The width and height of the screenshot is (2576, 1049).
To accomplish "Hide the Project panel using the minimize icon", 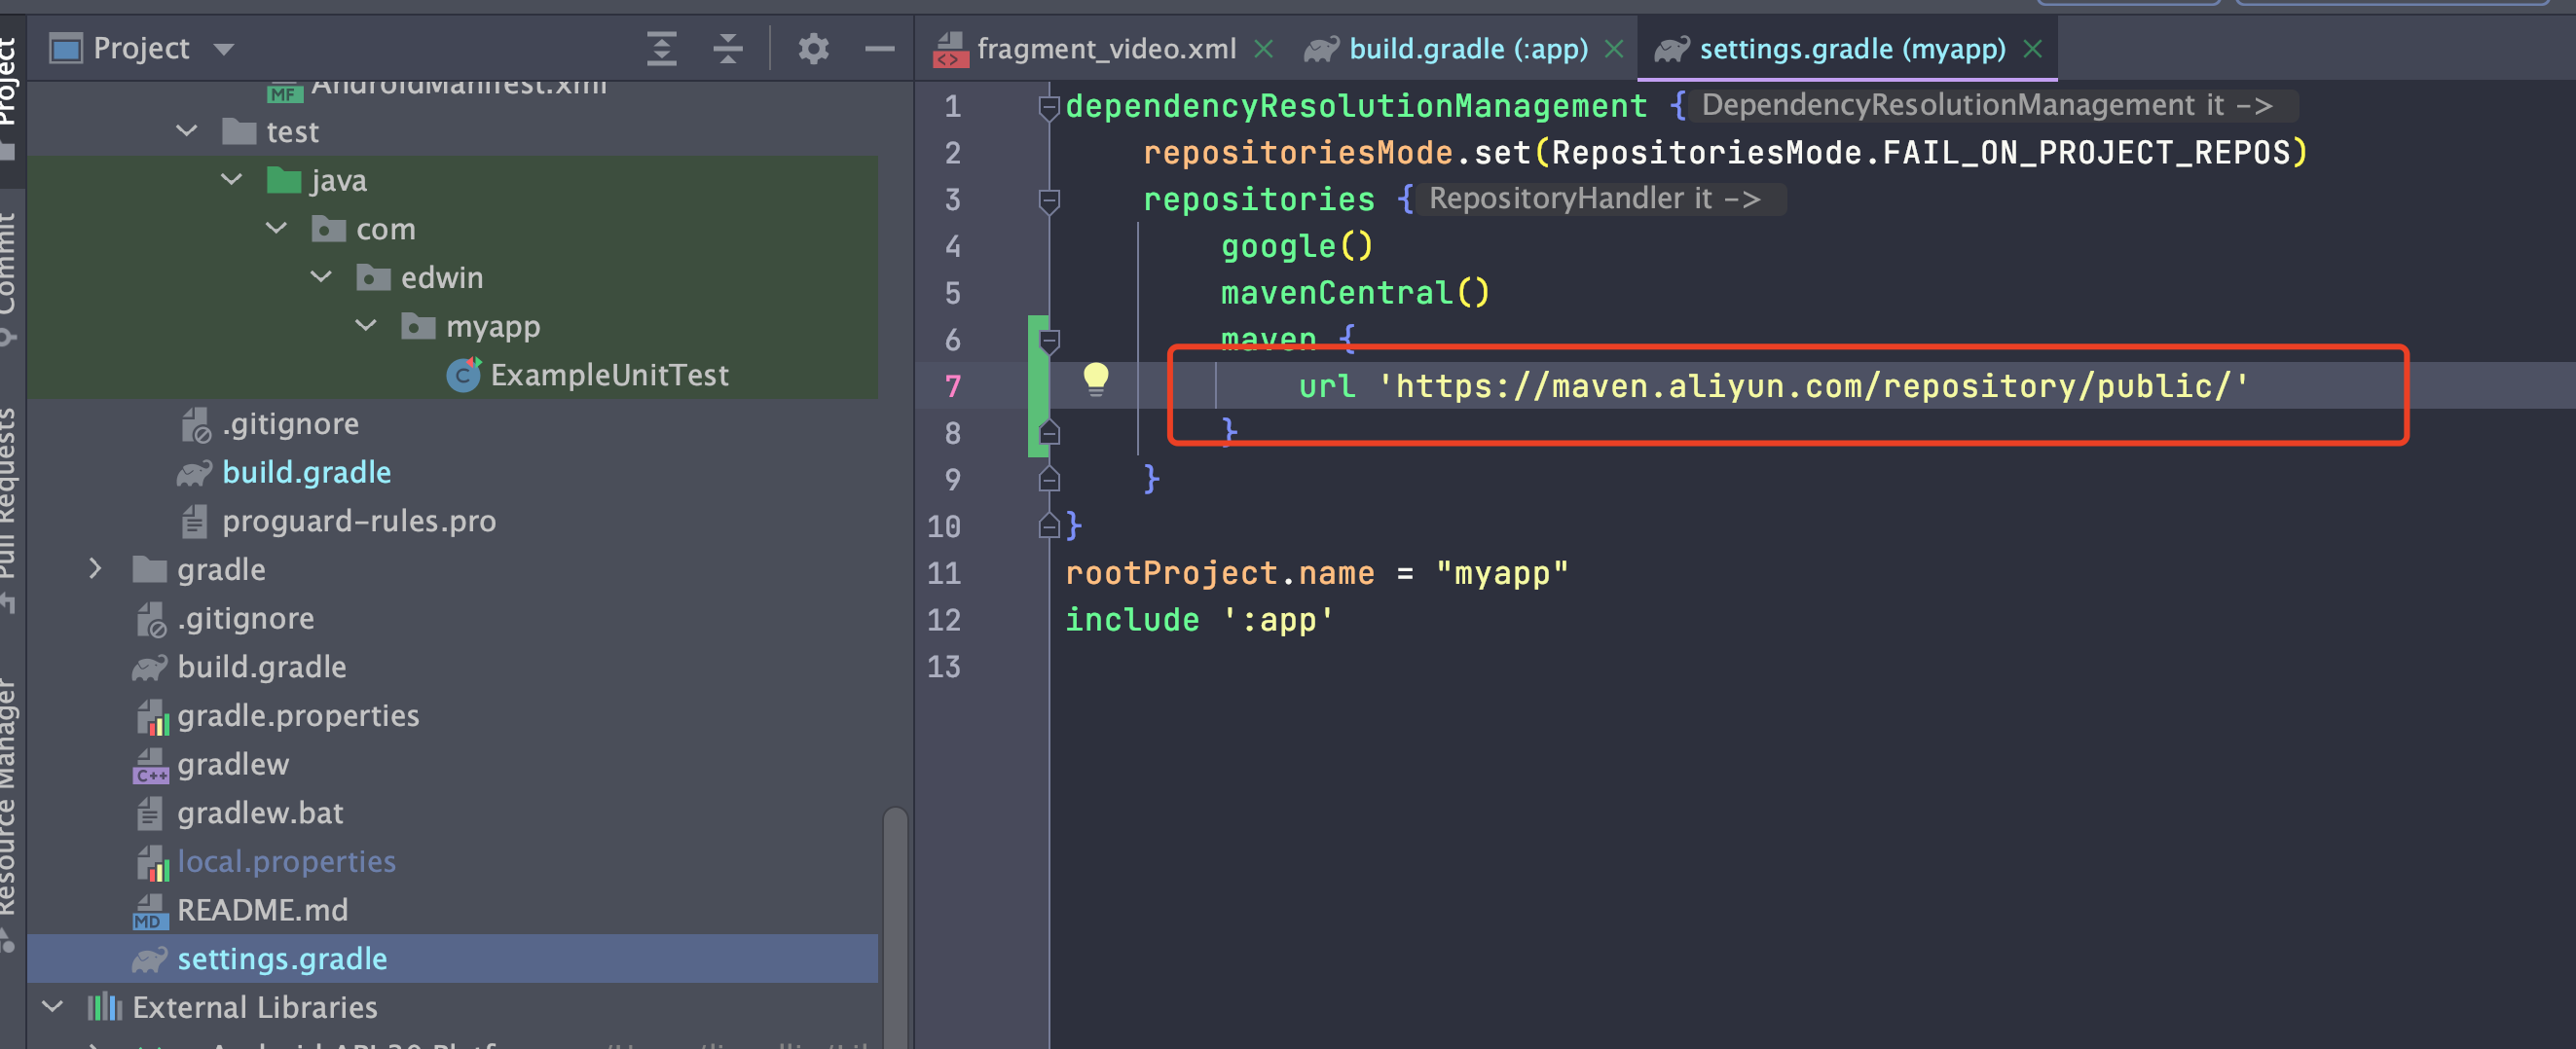I will [x=879, y=47].
